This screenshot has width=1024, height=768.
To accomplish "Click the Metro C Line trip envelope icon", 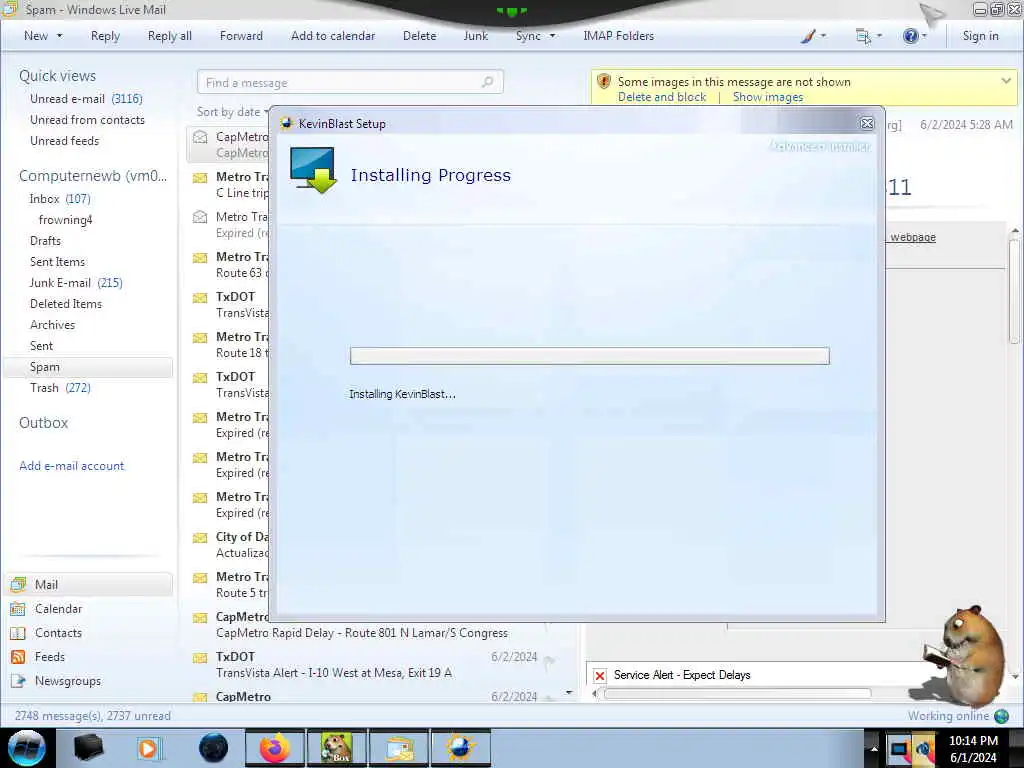I will (200, 178).
